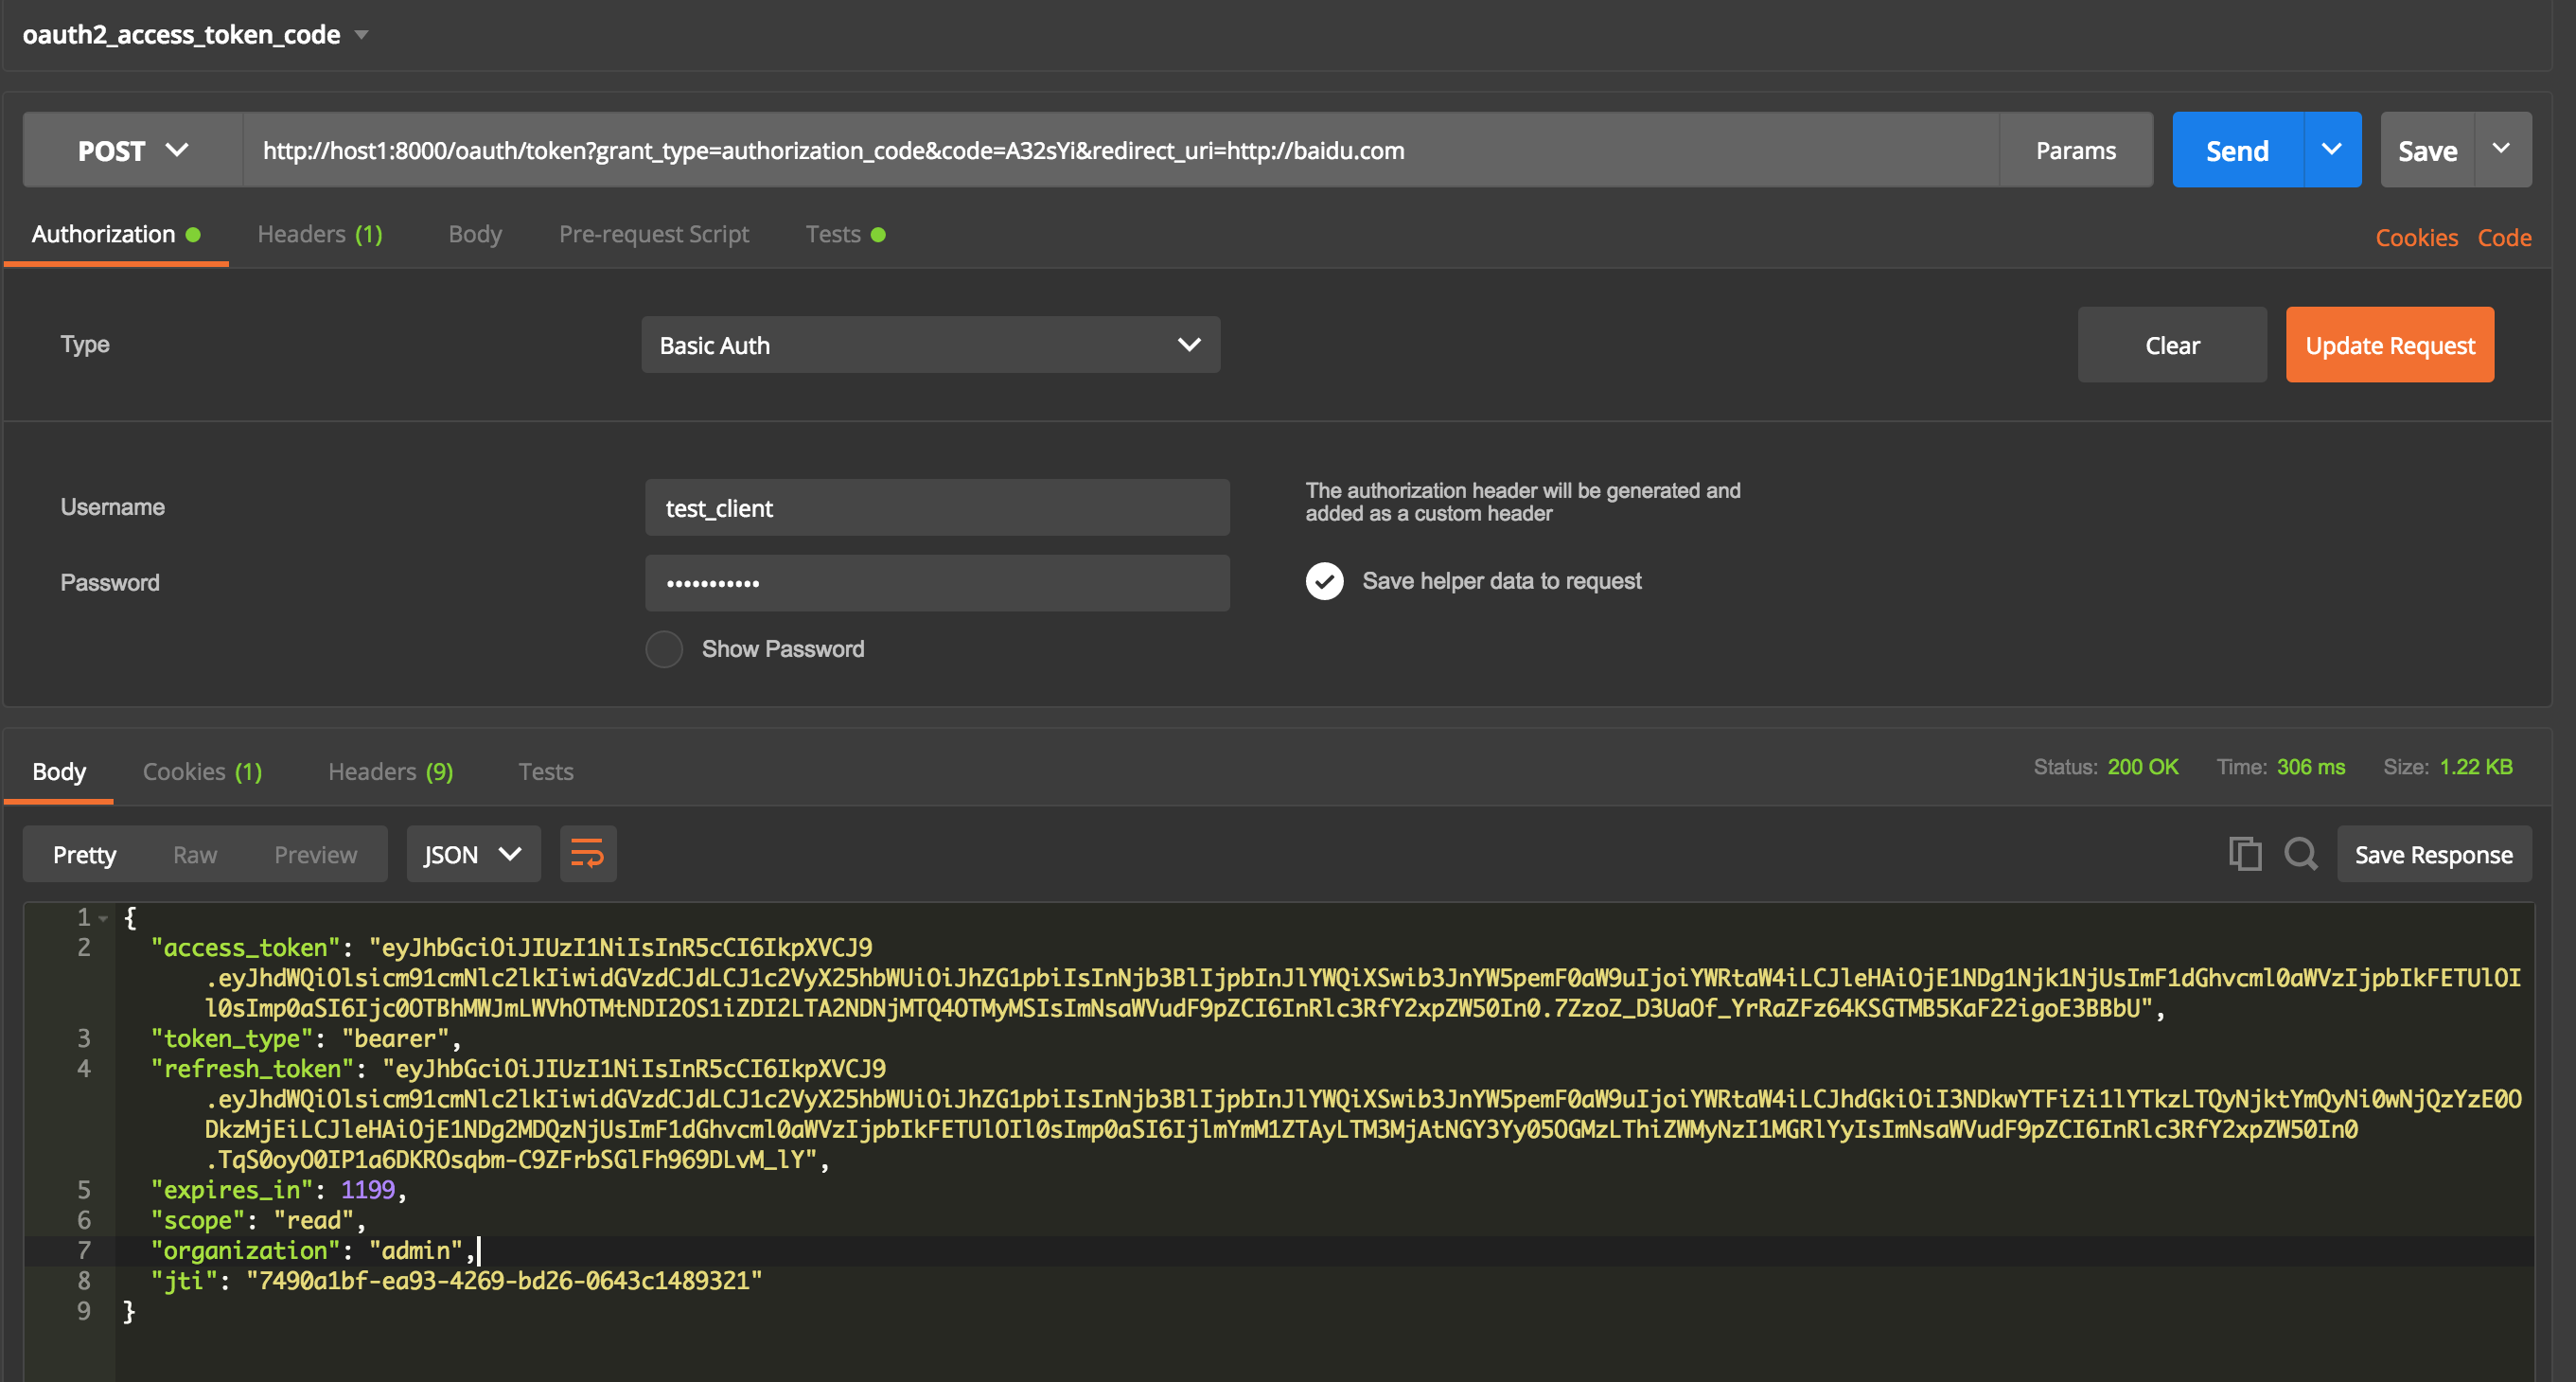Open the Cookies link
The width and height of the screenshot is (2576, 1382).
2415,238
